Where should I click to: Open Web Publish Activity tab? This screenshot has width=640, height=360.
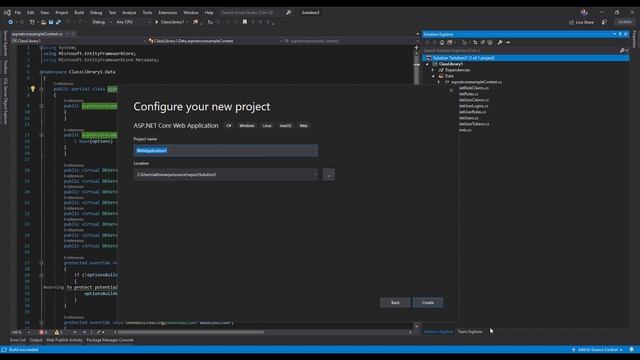pyautogui.click(x=64, y=340)
